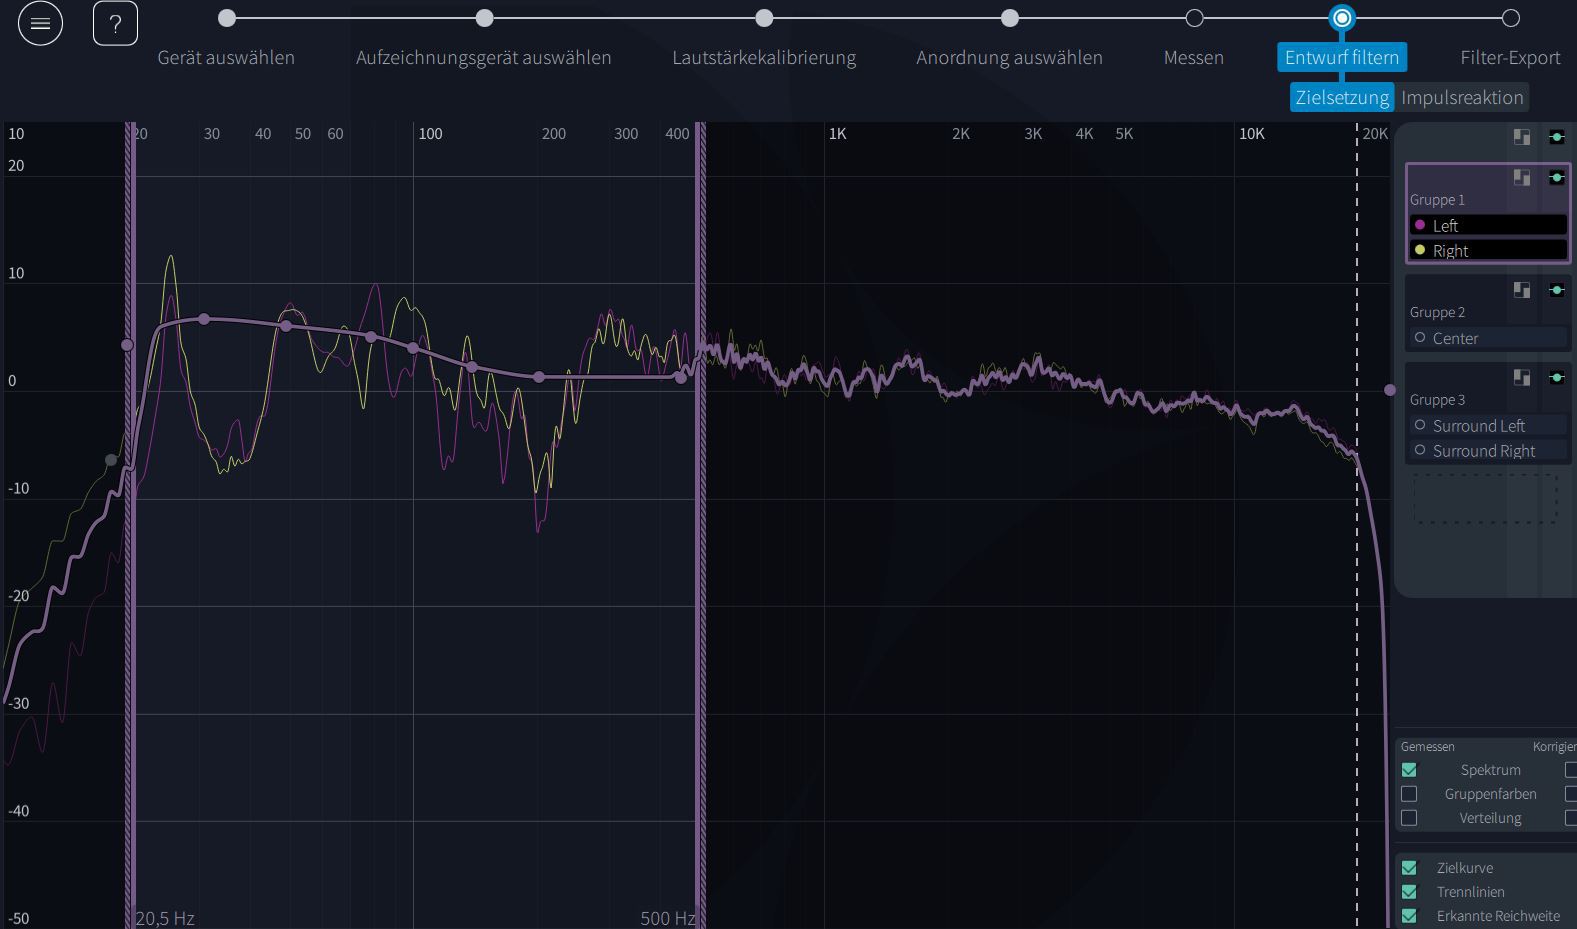This screenshot has height=929, width=1577.
Task: Click the Gruppe 1 heading
Action: click(1437, 200)
